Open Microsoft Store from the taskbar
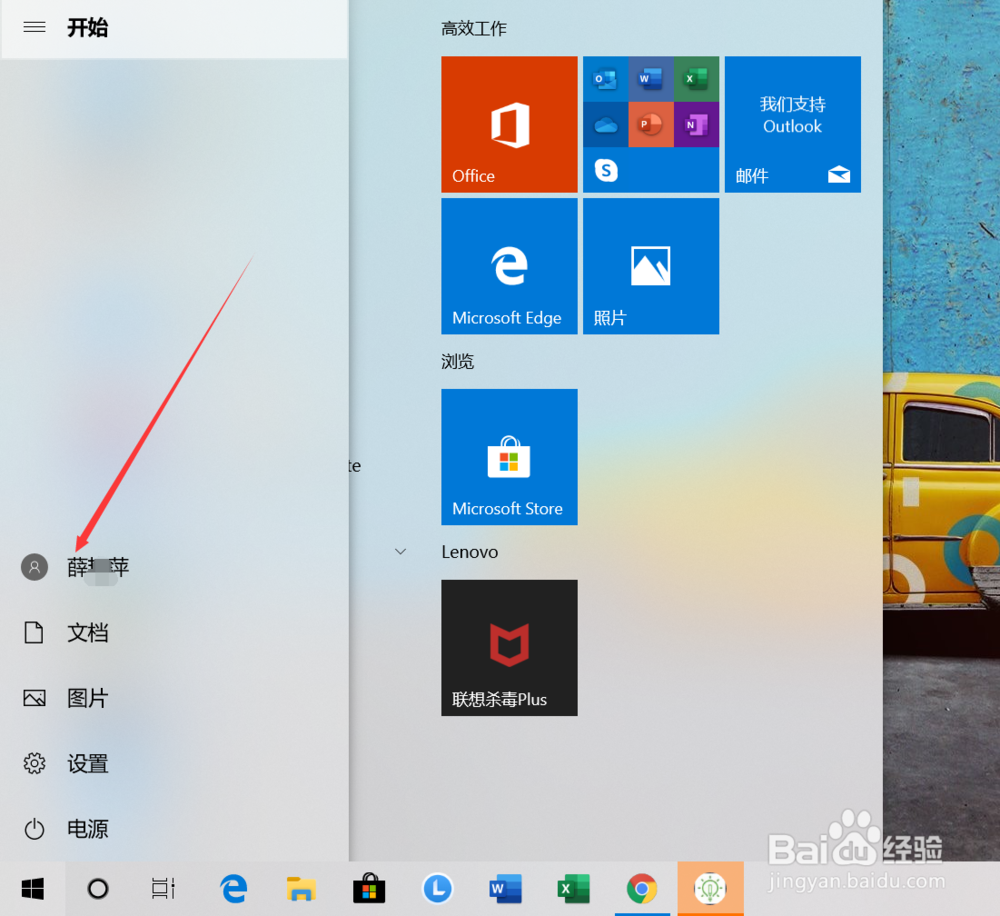This screenshot has height=916, width=1000. point(369,889)
